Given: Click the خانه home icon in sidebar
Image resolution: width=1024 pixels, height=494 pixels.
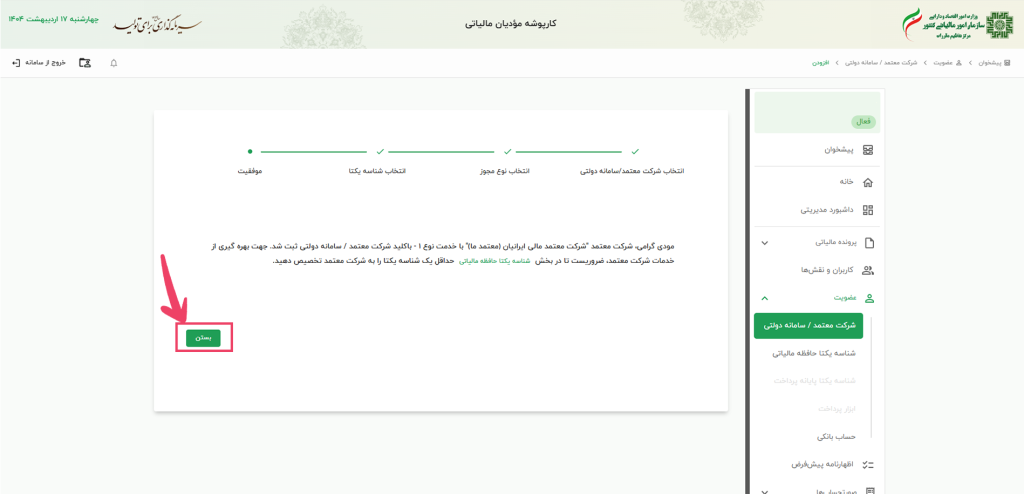Looking at the screenshot, I should pos(867,182).
